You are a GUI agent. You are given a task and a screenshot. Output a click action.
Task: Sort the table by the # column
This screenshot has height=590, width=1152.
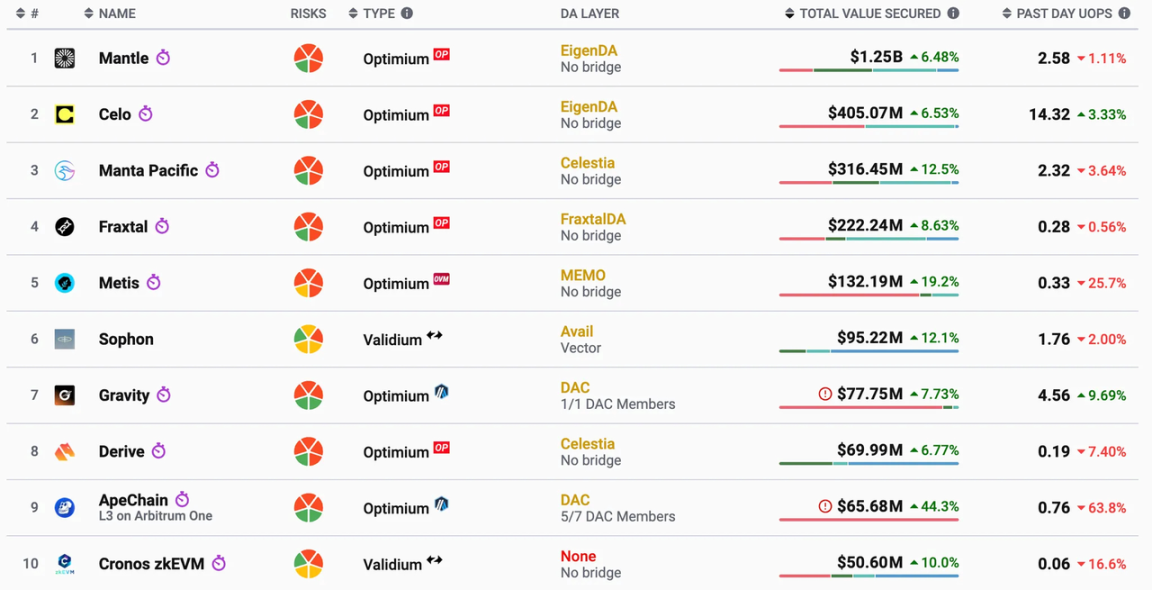point(27,14)
